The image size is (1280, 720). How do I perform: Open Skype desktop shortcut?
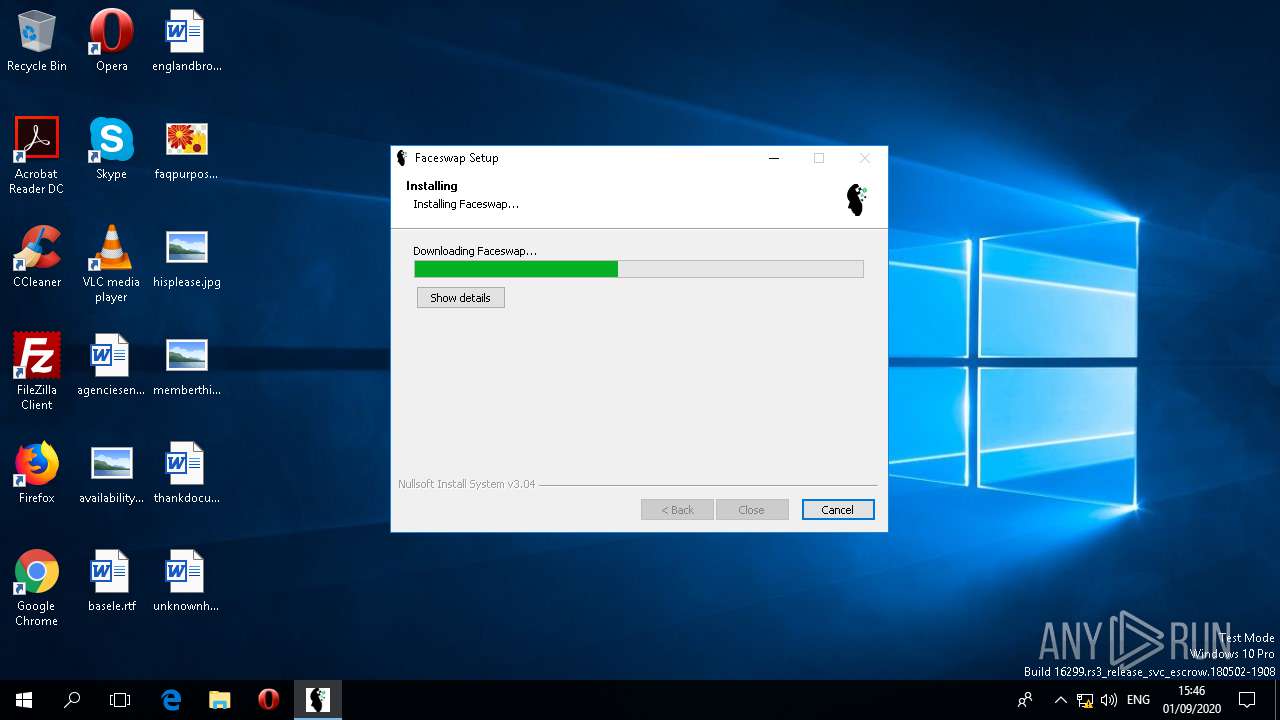coord(111,149)
